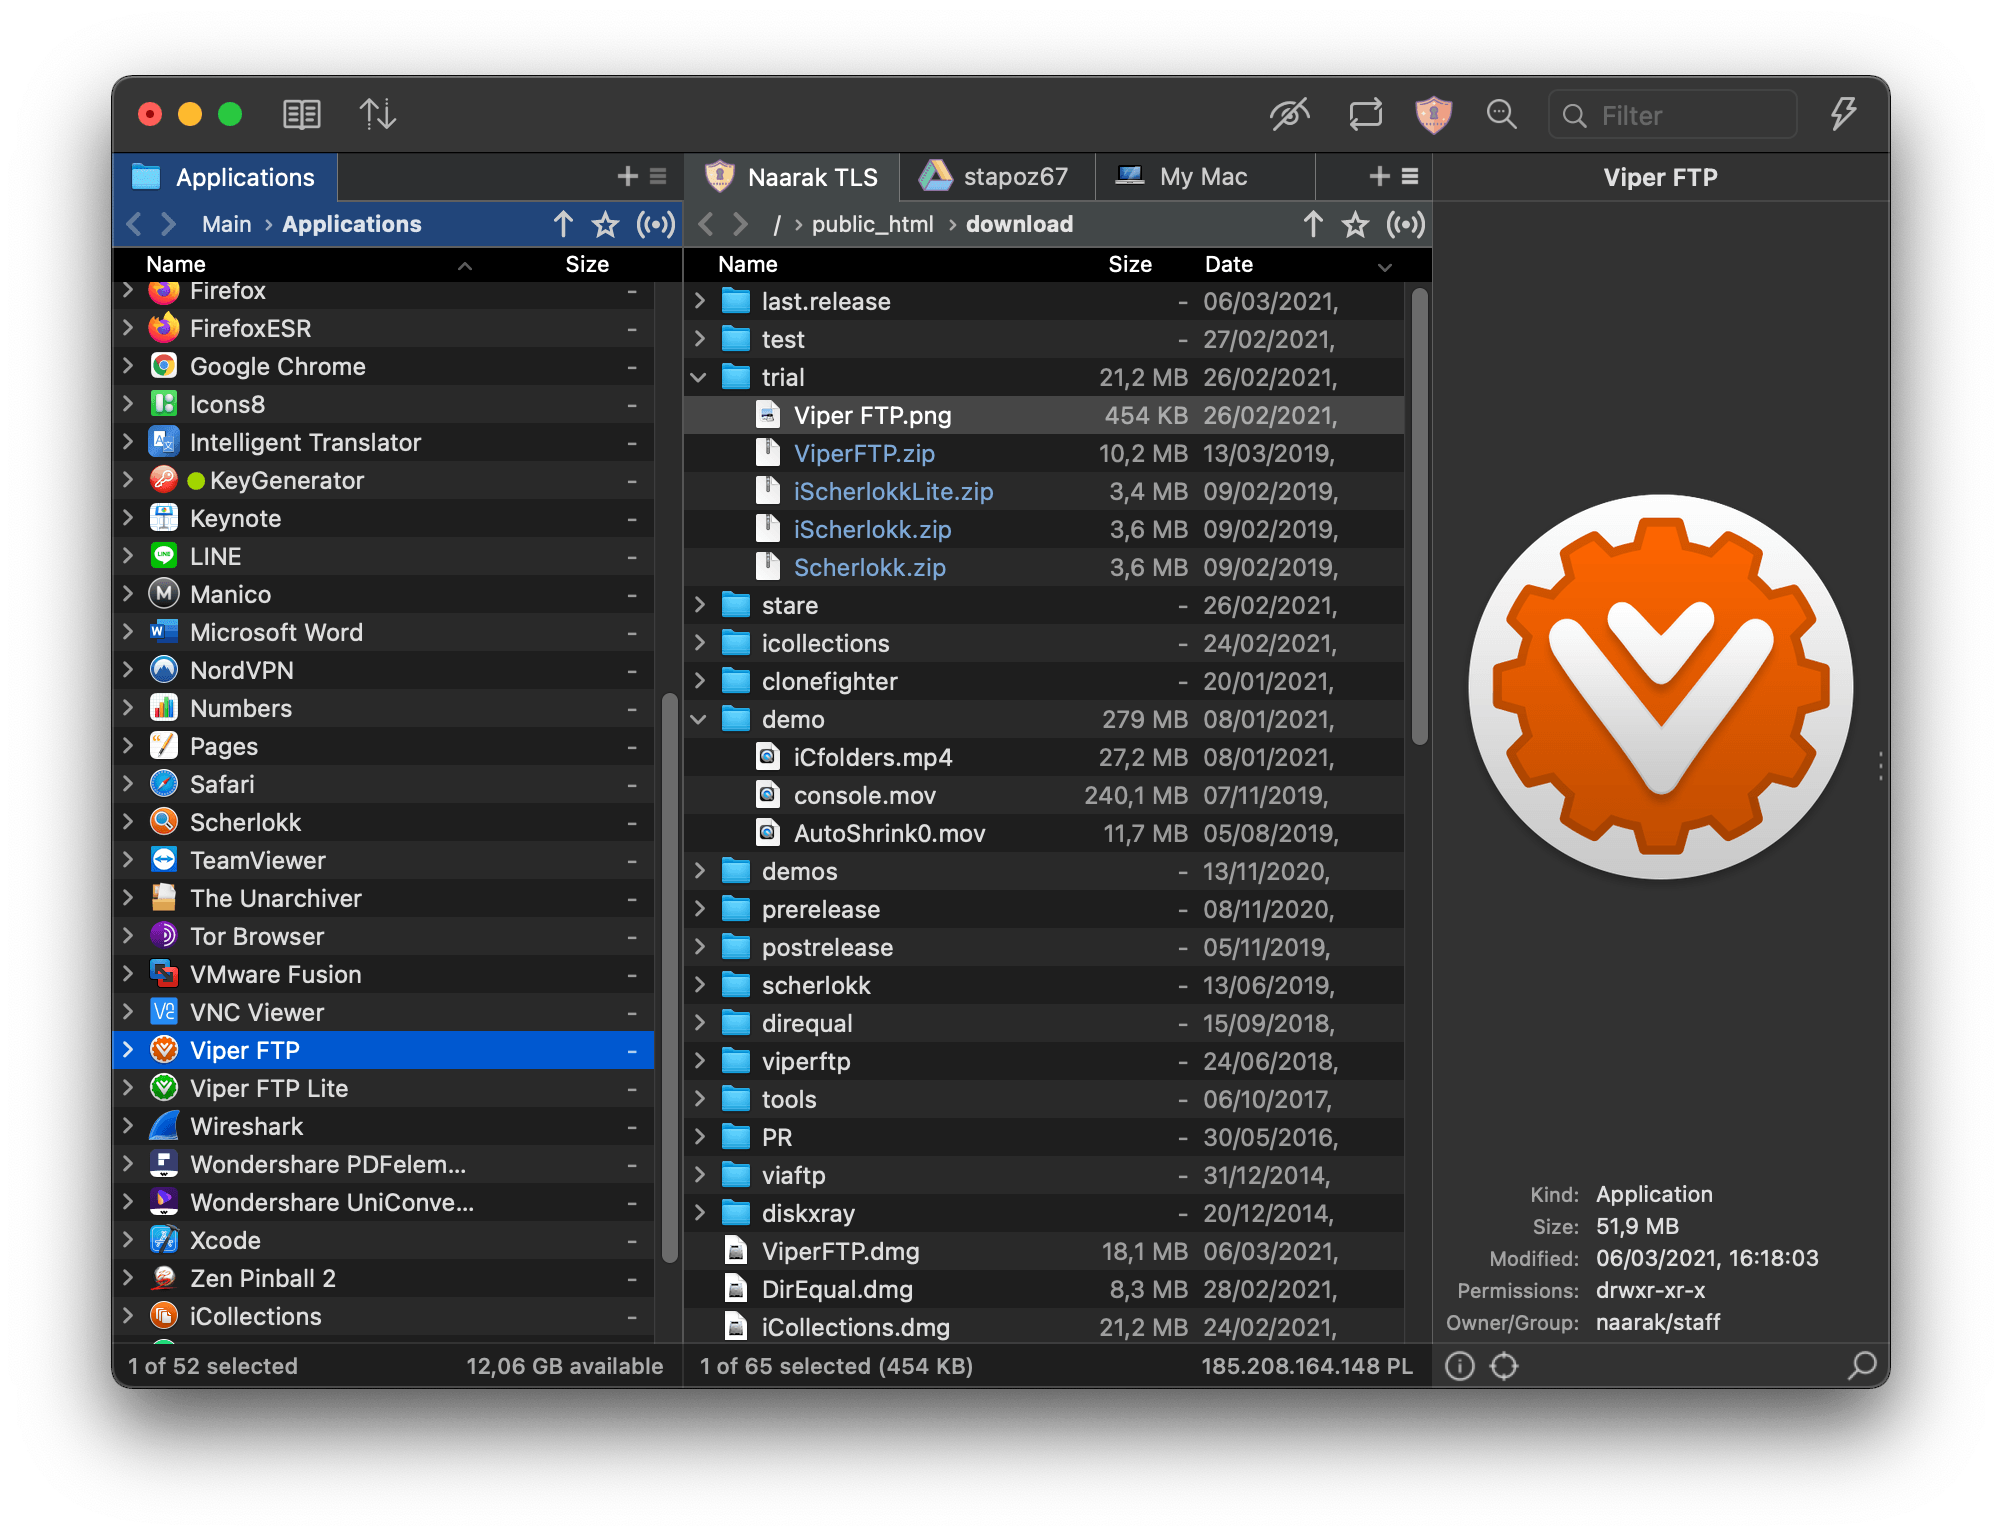Image resolution: width=2002 pixels, height=1536 pixels.
Task: Collapse the trial folder
Action: click(699, 378)
